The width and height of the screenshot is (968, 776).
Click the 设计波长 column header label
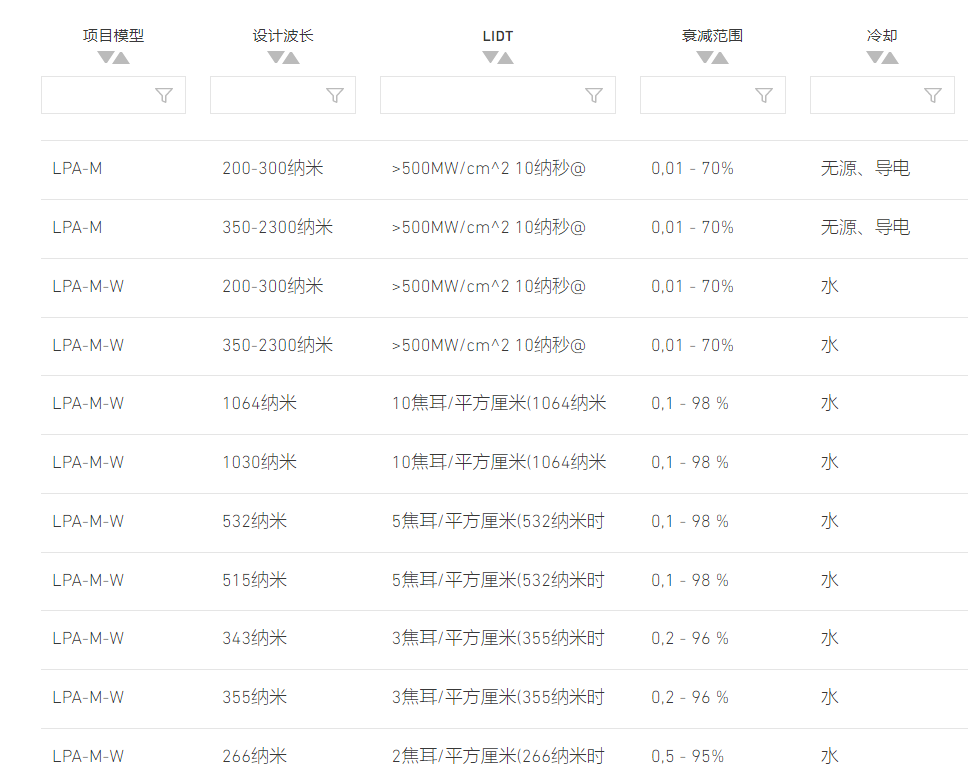283,36
